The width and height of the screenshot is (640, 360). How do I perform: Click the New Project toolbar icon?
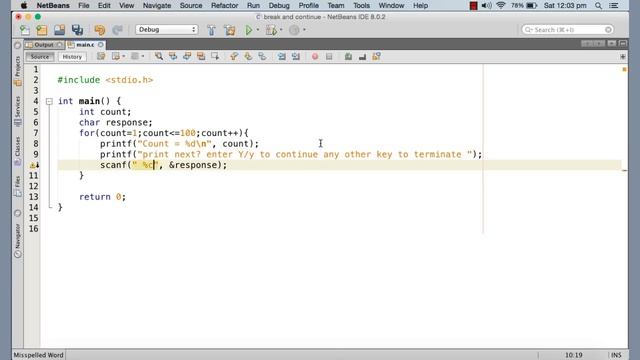[42, 30]
